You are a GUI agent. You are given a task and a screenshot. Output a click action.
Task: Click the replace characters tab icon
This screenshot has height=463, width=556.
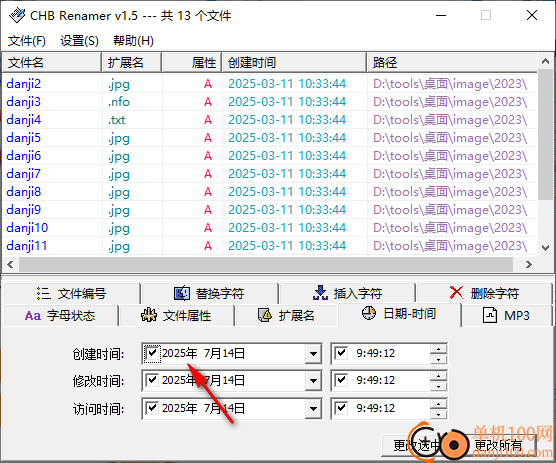(182, 293)
